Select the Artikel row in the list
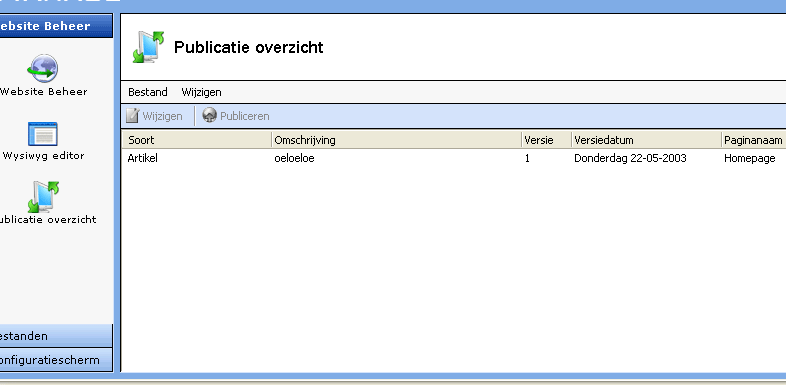Screen dimensions: 786x385 coord(454,158)
